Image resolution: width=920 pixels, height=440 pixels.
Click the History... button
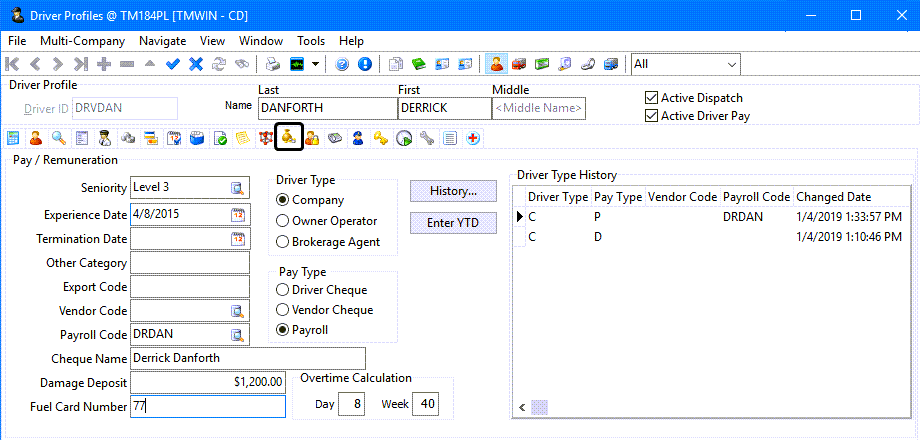453,191
